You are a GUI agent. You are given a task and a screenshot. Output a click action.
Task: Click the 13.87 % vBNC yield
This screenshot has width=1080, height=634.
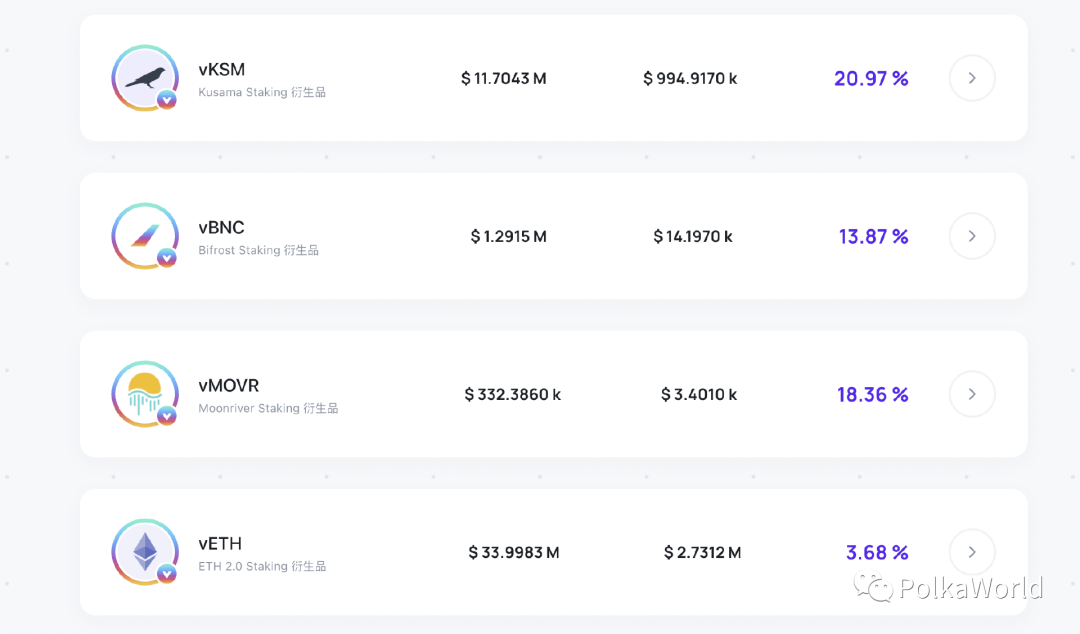pyautogui.click(x=873, y=236)
